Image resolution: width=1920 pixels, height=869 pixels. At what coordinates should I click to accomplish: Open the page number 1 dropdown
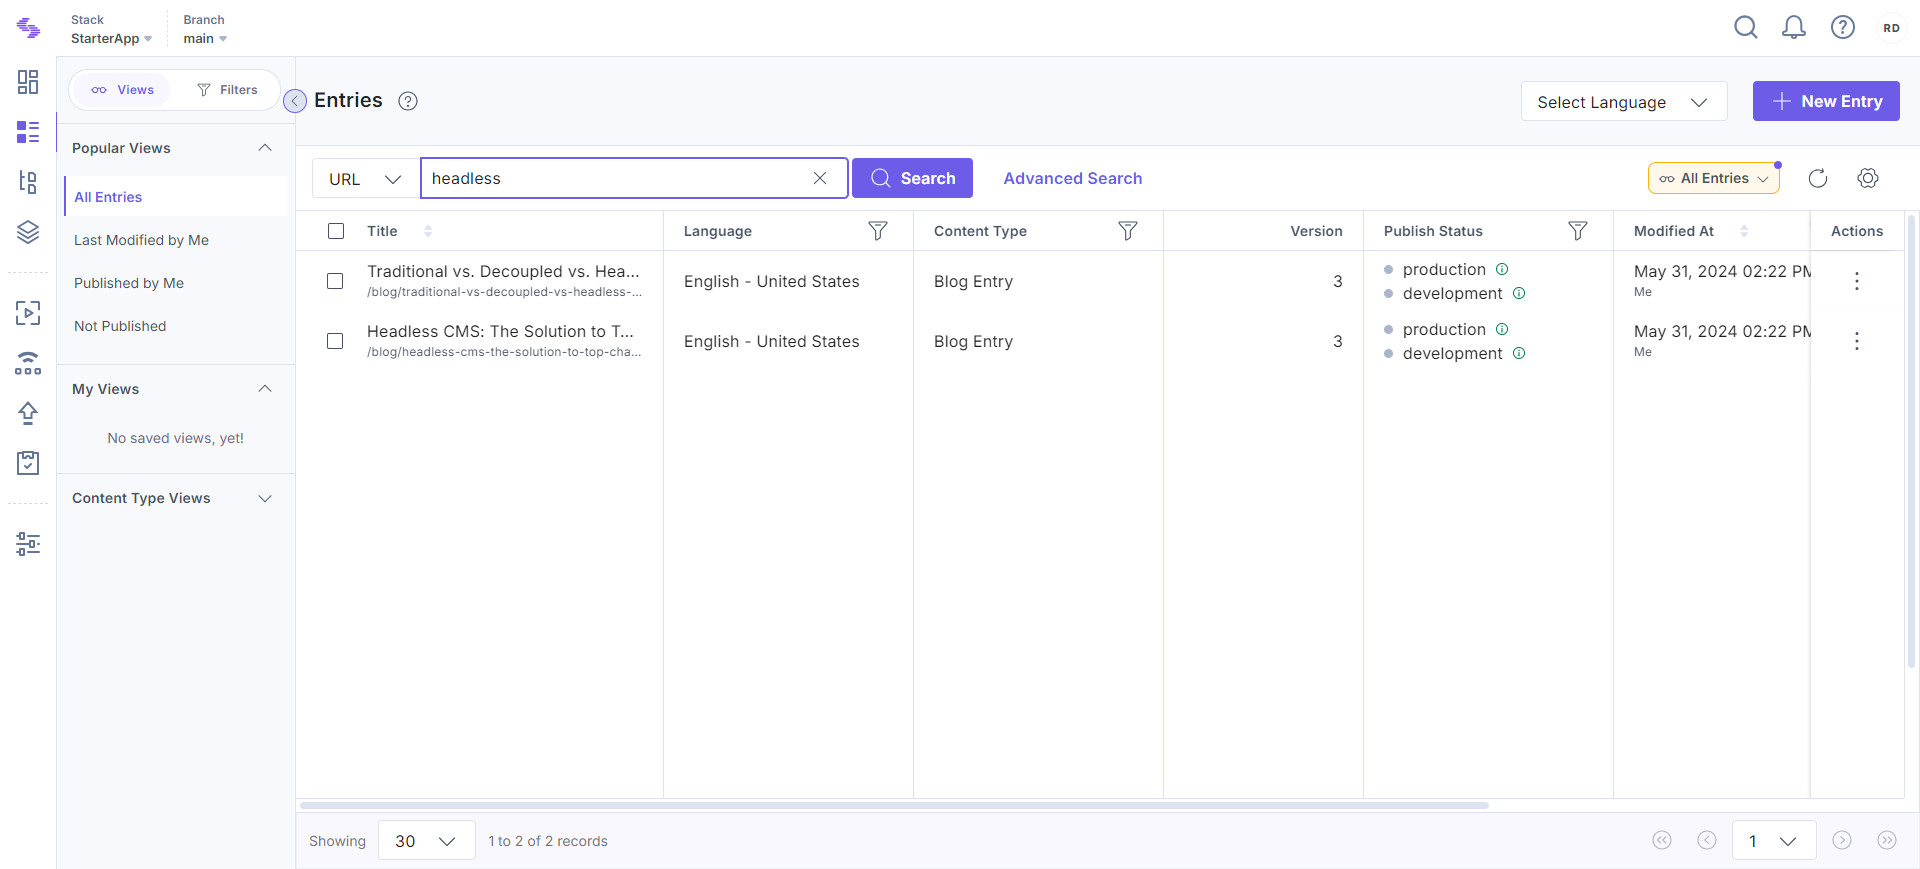click(1776, 841)
